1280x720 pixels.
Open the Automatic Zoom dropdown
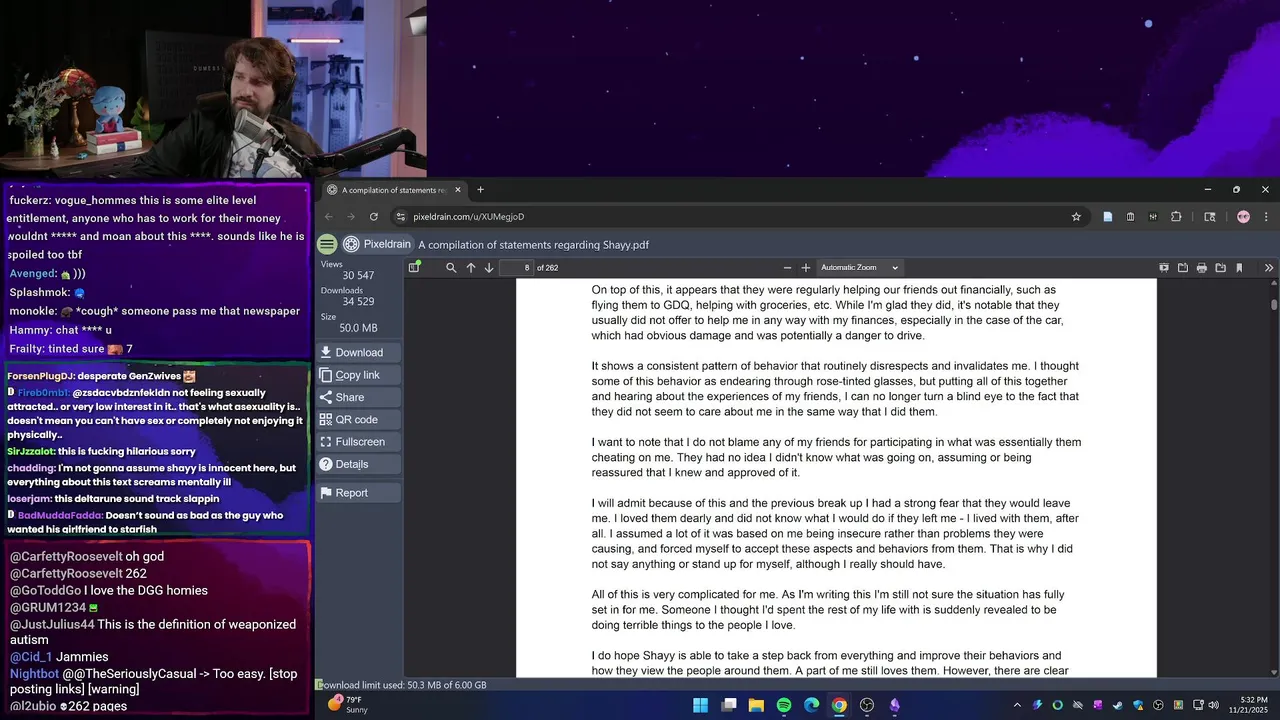859,267
